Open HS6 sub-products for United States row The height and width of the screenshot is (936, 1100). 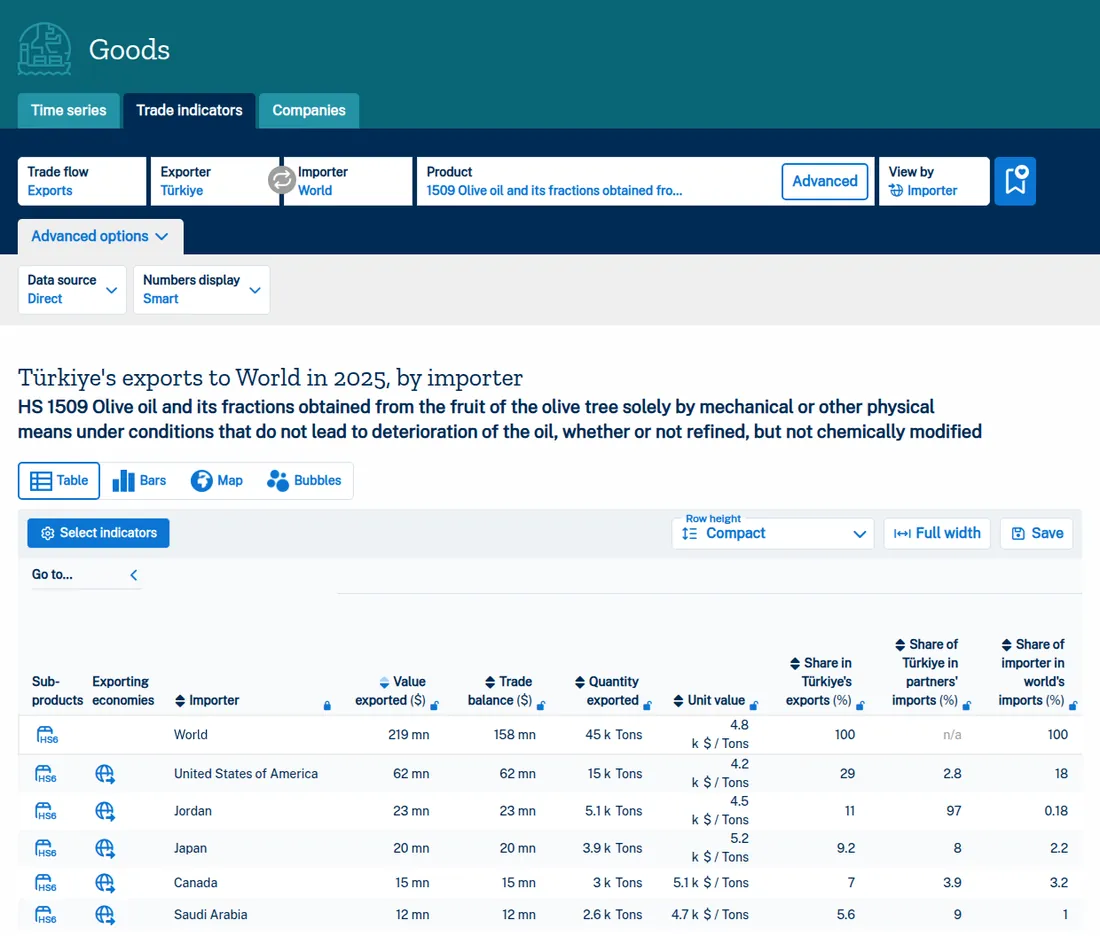[46, 774]
